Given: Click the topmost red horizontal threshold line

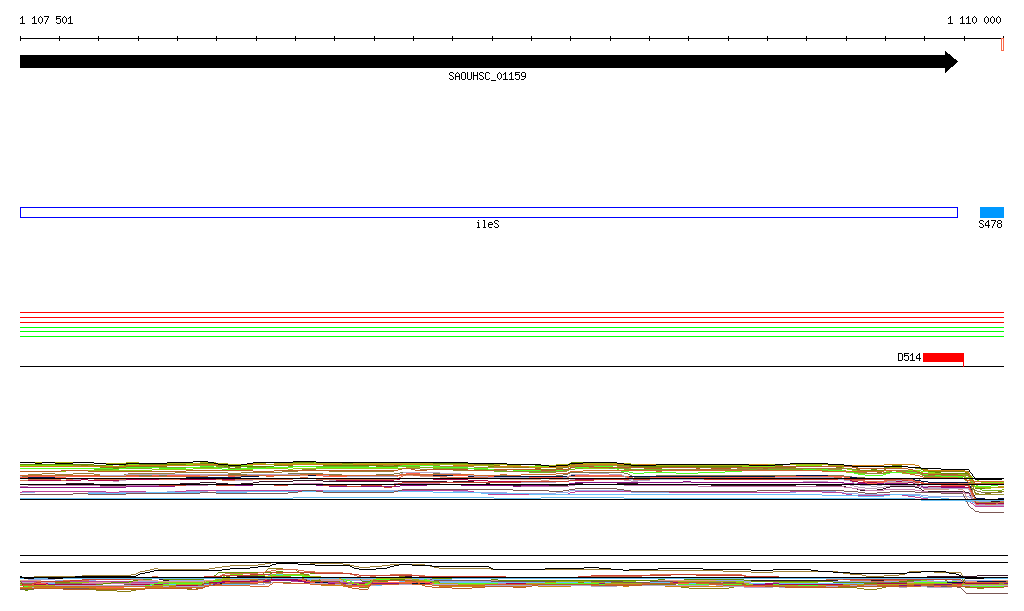Looking at the screenshot, I should pyautogui.click(x=500, y=313).
